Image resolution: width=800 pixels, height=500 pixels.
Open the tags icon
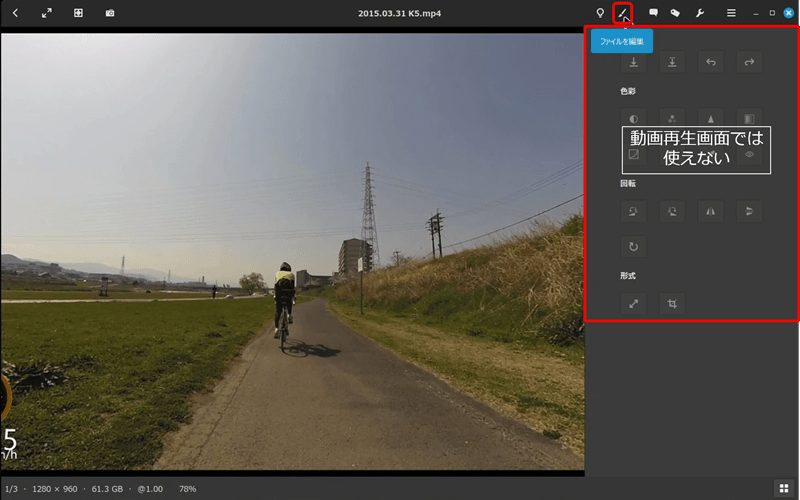[675, 13]
